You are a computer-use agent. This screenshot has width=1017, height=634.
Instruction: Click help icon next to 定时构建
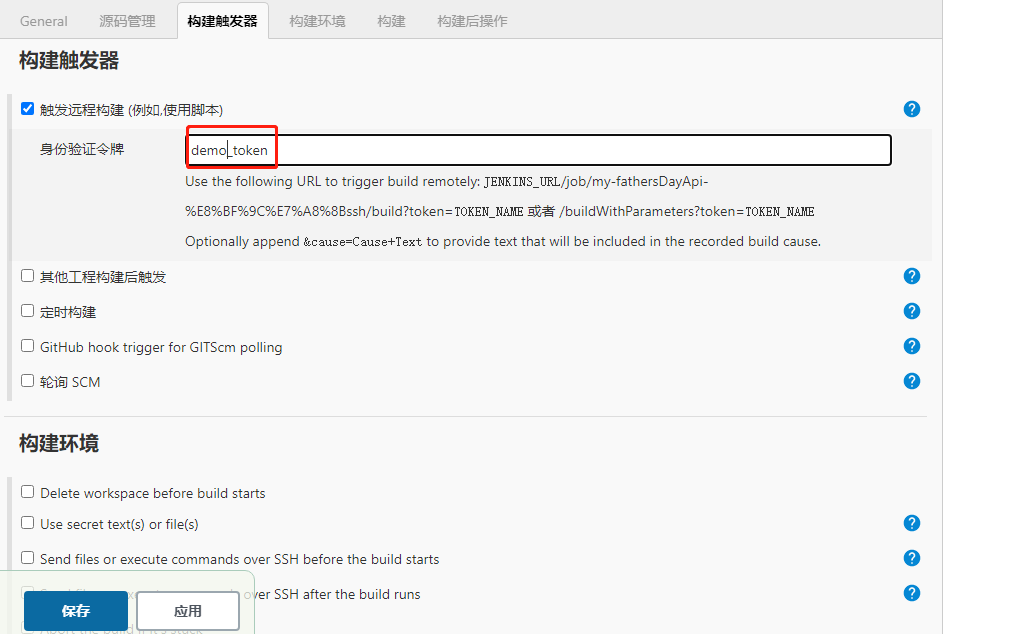[911, 311]
